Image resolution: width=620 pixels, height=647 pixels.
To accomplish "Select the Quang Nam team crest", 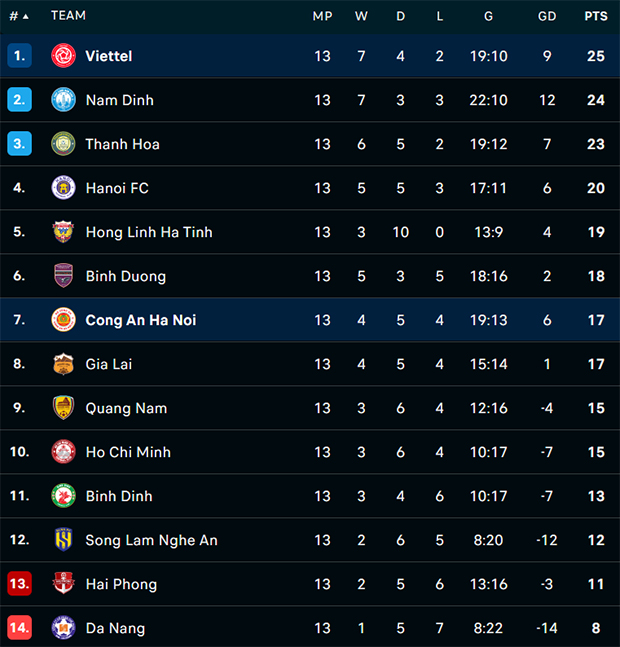I will [63, 408].
